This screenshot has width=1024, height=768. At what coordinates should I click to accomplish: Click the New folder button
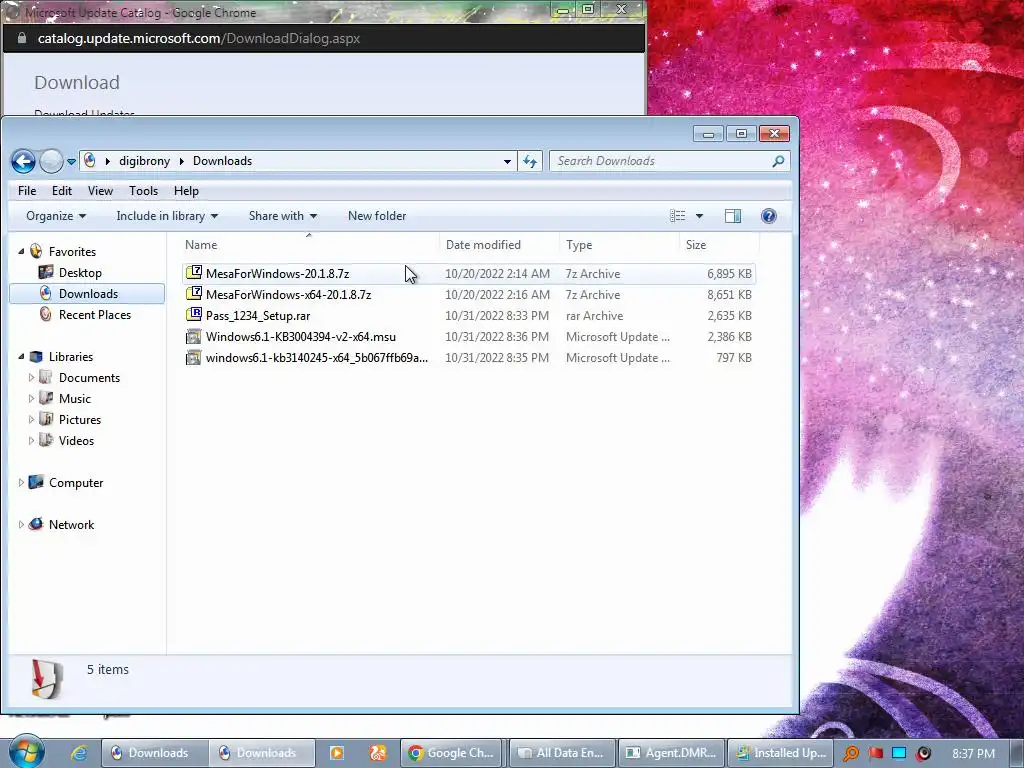tap(377, 216)
